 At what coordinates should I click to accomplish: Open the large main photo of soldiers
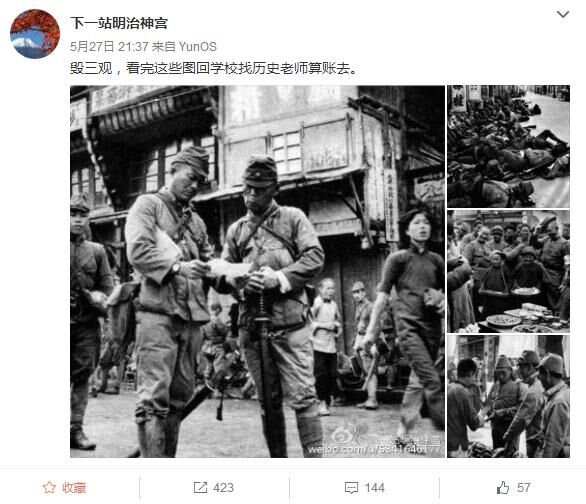click(257, 272)
